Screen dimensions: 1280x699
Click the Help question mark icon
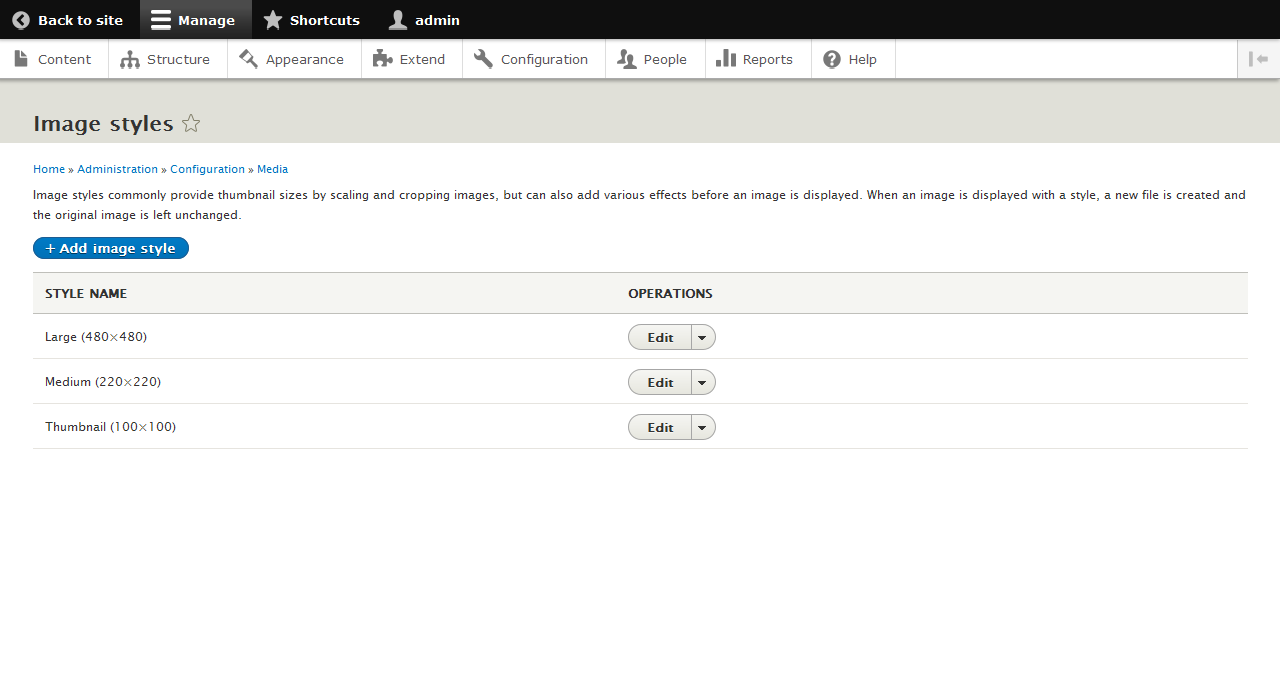[x=832, y=59]
